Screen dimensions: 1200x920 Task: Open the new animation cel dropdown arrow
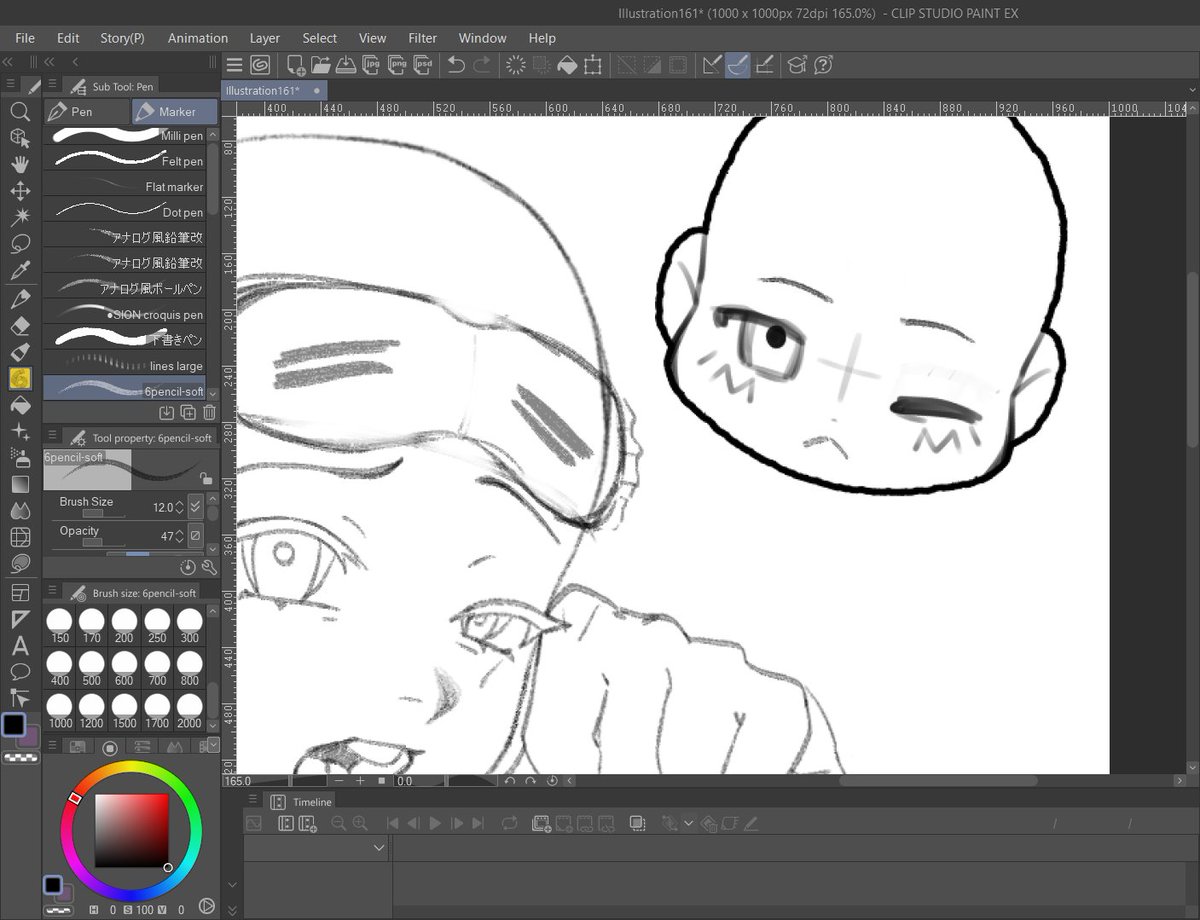point(690,823)
